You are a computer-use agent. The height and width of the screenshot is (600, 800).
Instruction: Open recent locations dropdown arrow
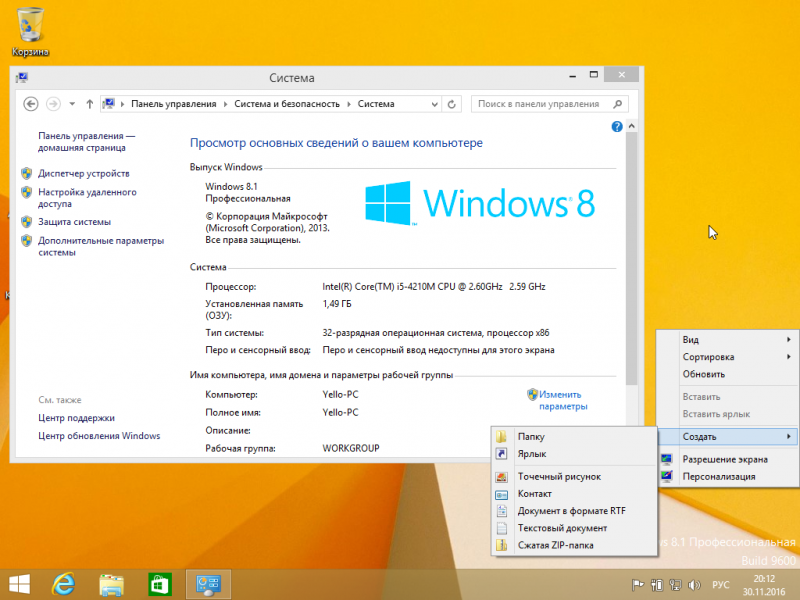[x=72, y=104]
